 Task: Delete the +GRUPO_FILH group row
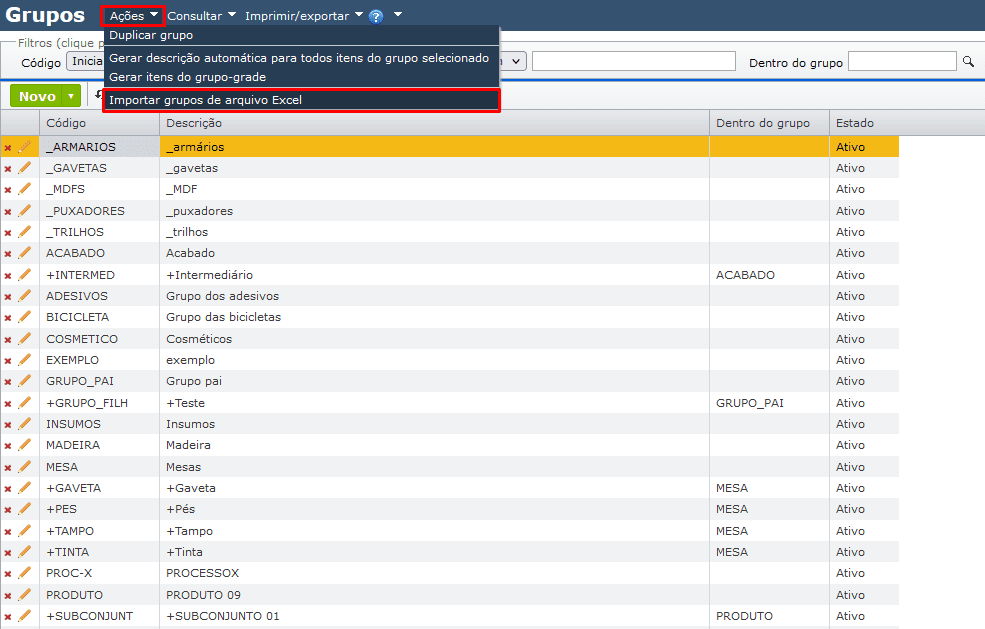[8, 404]
